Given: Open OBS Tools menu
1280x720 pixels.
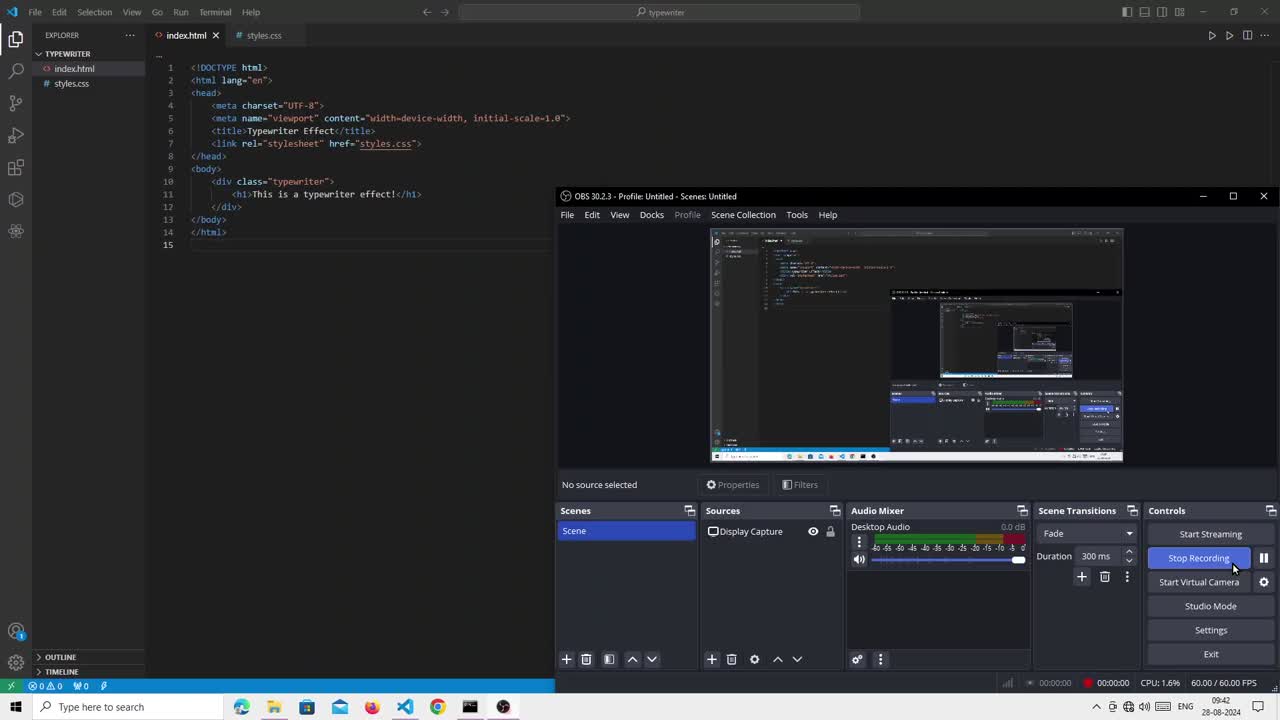Looking at the screenshot, I should 797,215.
